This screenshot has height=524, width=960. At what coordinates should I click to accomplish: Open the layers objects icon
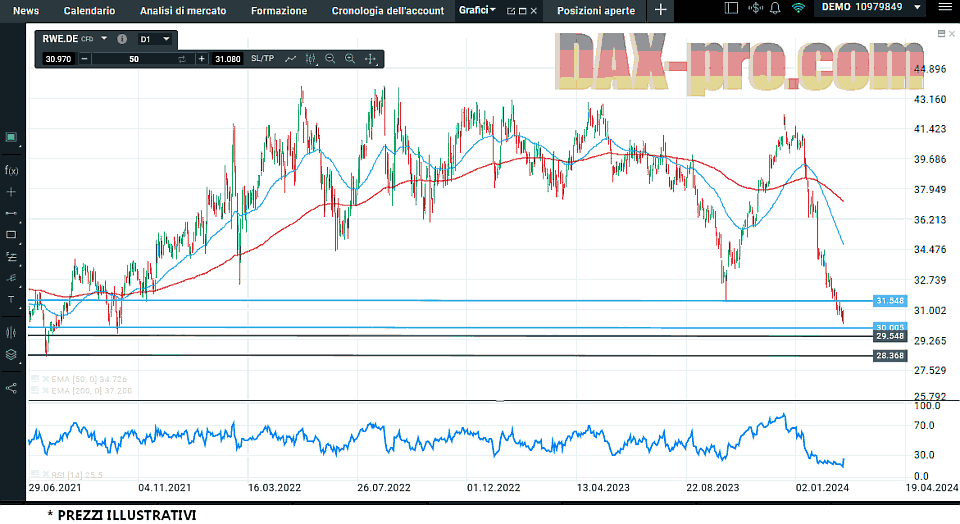click(x=11, y=354)
